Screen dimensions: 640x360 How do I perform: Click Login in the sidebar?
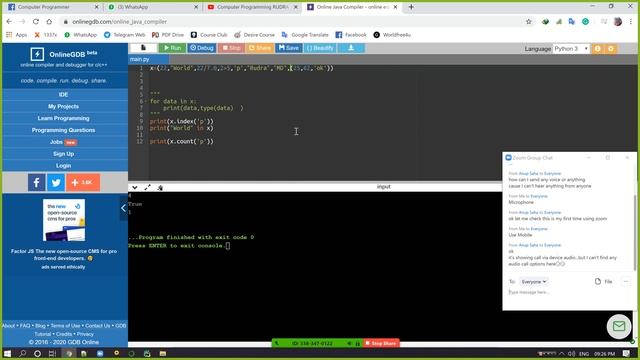tap(63, 166)
